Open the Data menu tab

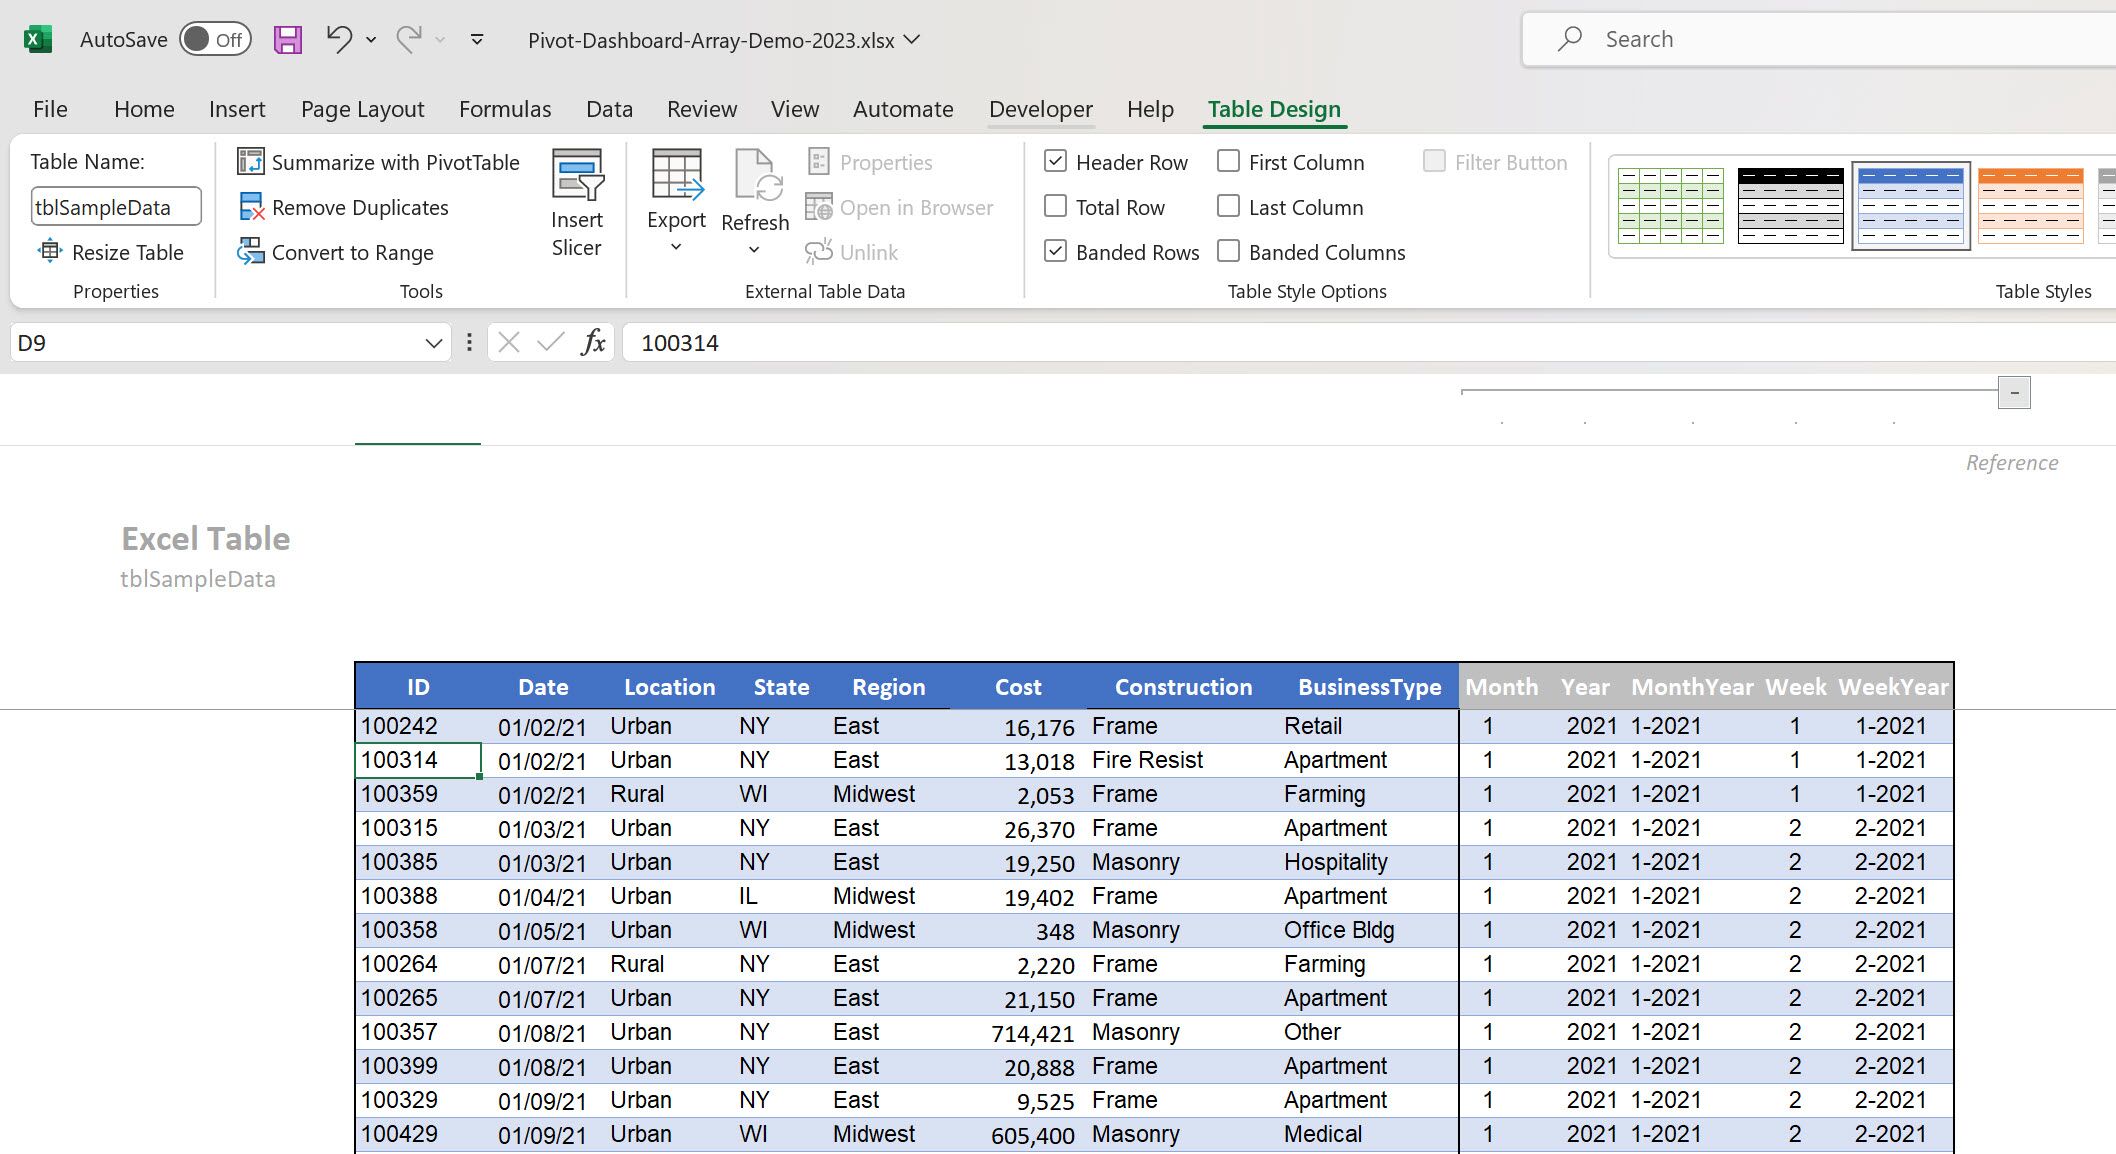607,108
